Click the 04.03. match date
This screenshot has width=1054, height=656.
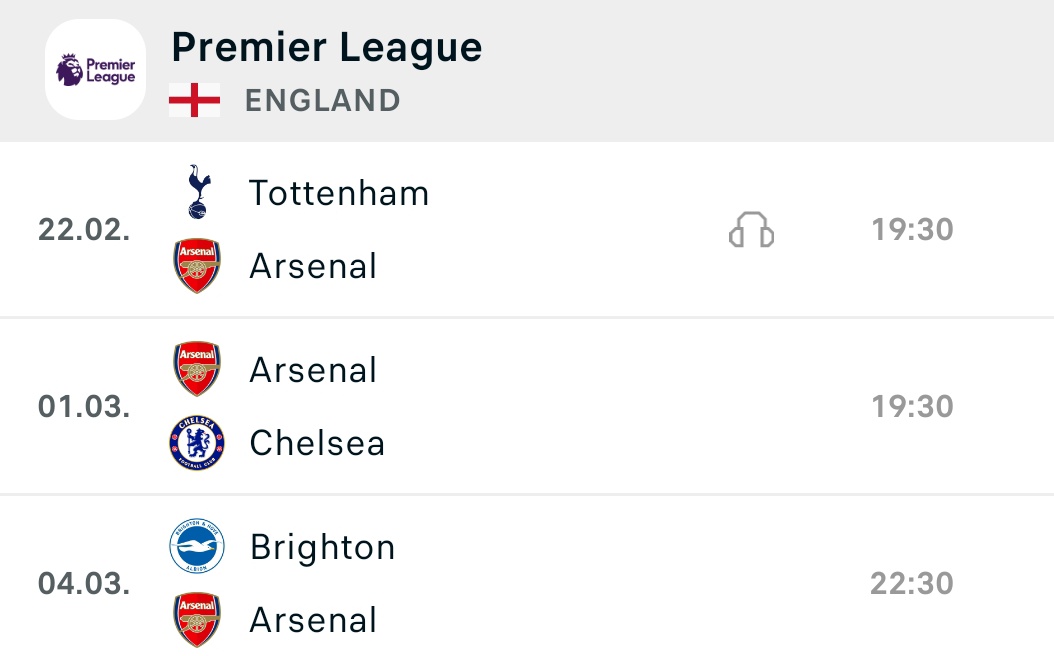click(84, 584)
